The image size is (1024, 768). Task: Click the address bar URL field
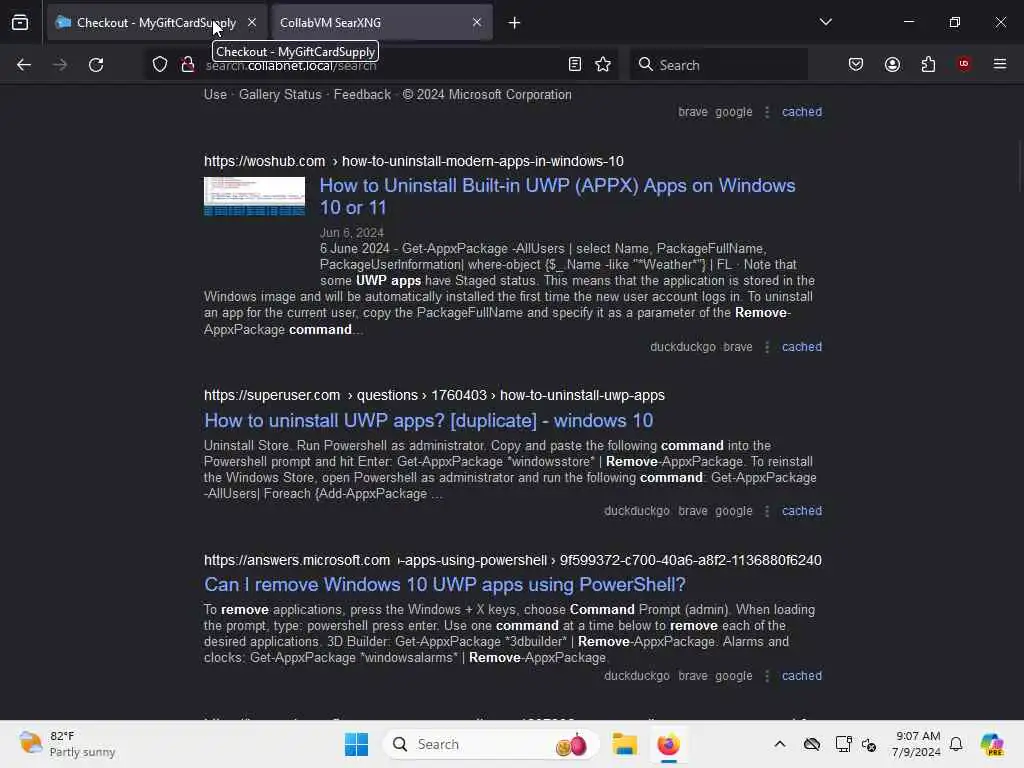(382, 65)
